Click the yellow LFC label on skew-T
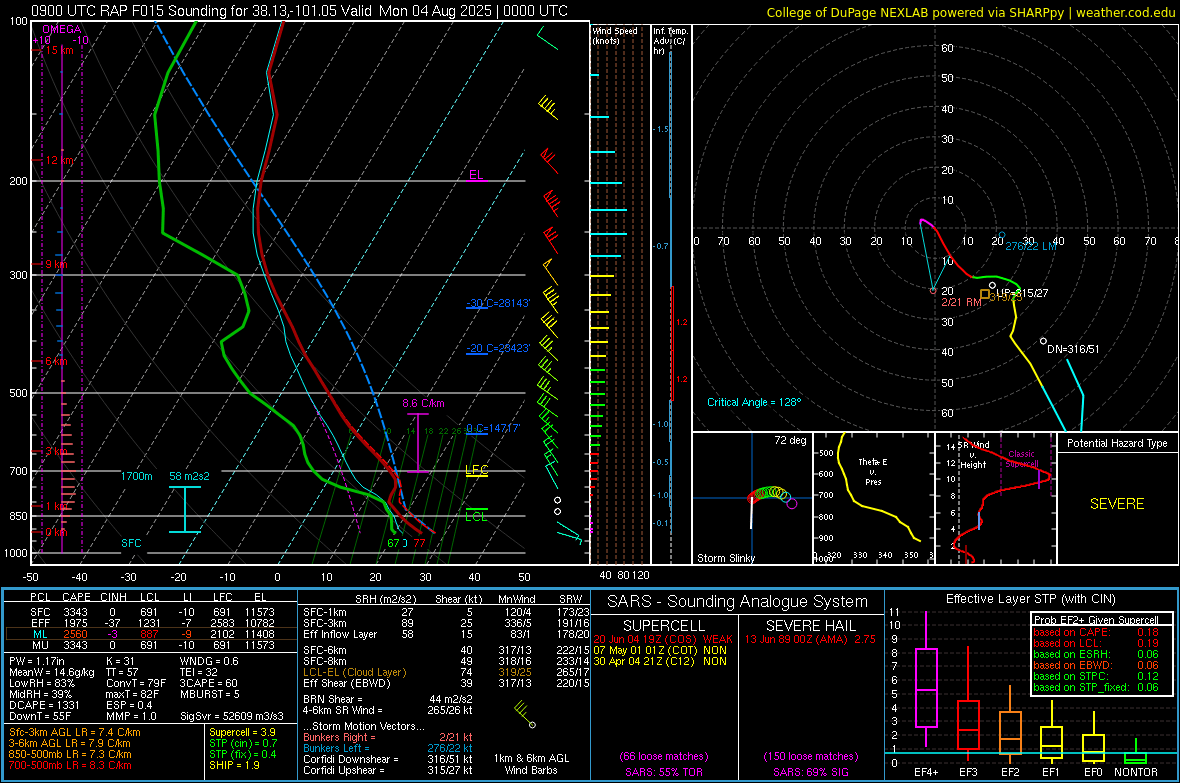This screenshot has height=783, width=1180. click(476, 470)
